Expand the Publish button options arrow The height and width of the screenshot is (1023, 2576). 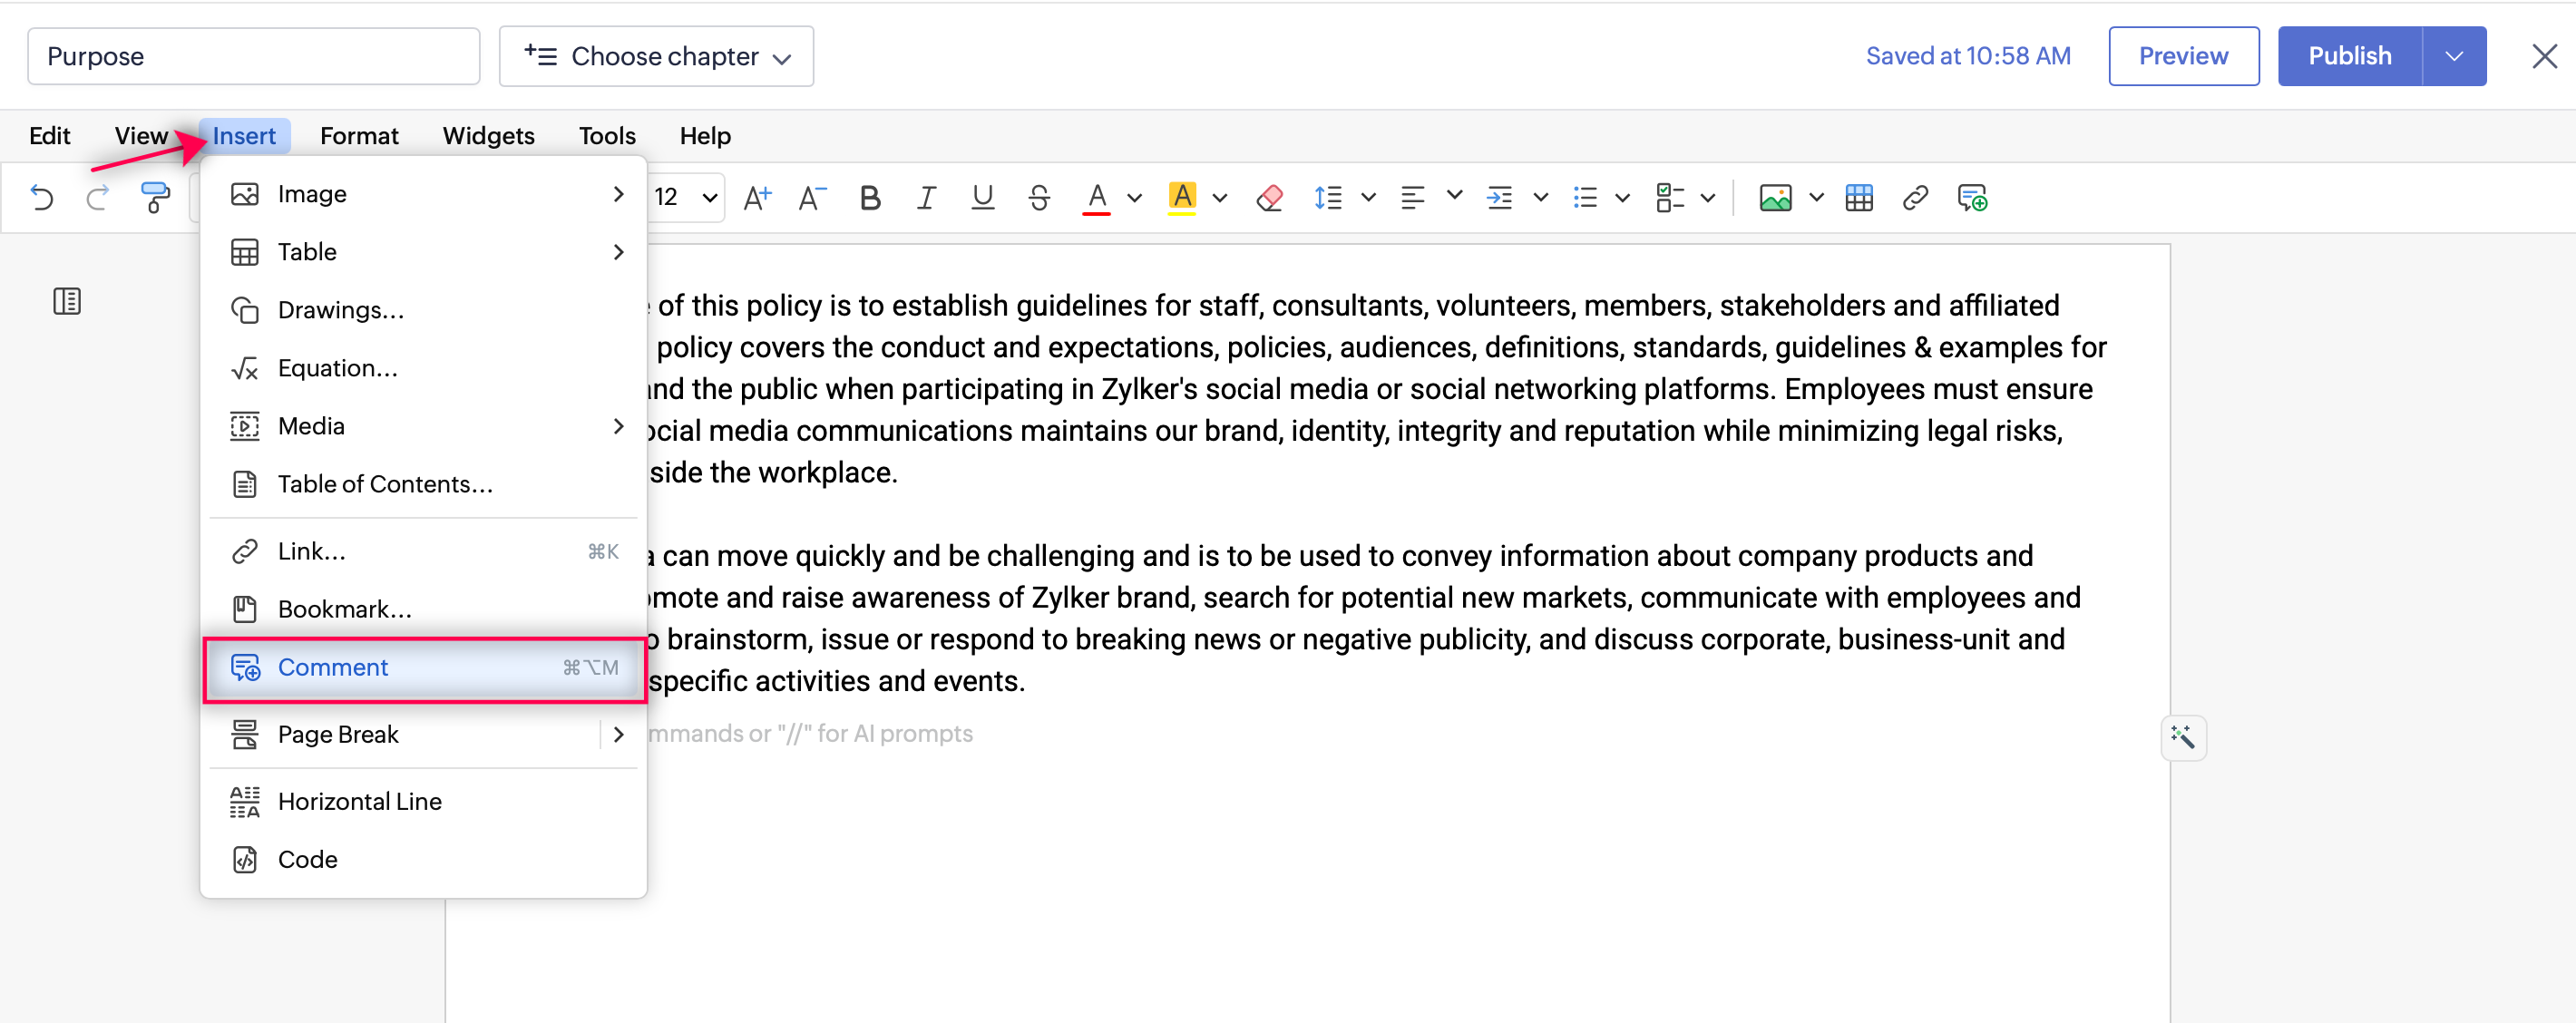(2453, 56)
